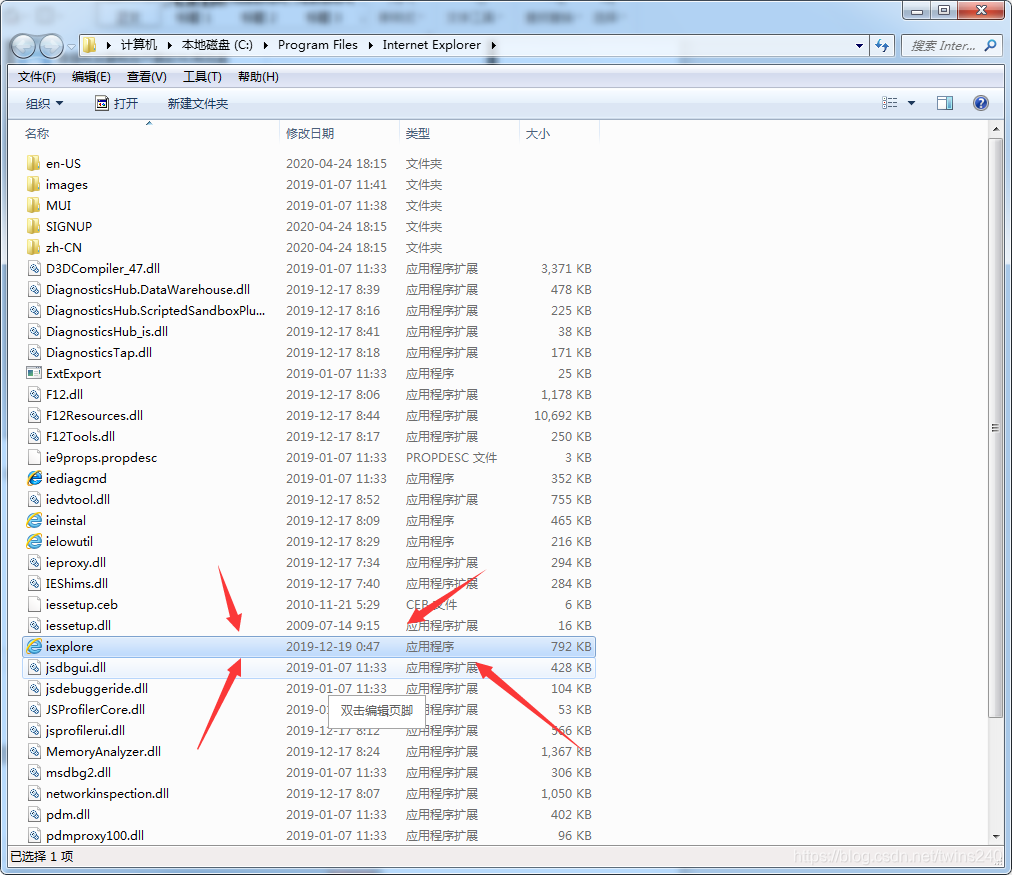This screenshot has height=875, width=1012.
Task: Select the iedvtool.dll file
Action: [77, 499]
